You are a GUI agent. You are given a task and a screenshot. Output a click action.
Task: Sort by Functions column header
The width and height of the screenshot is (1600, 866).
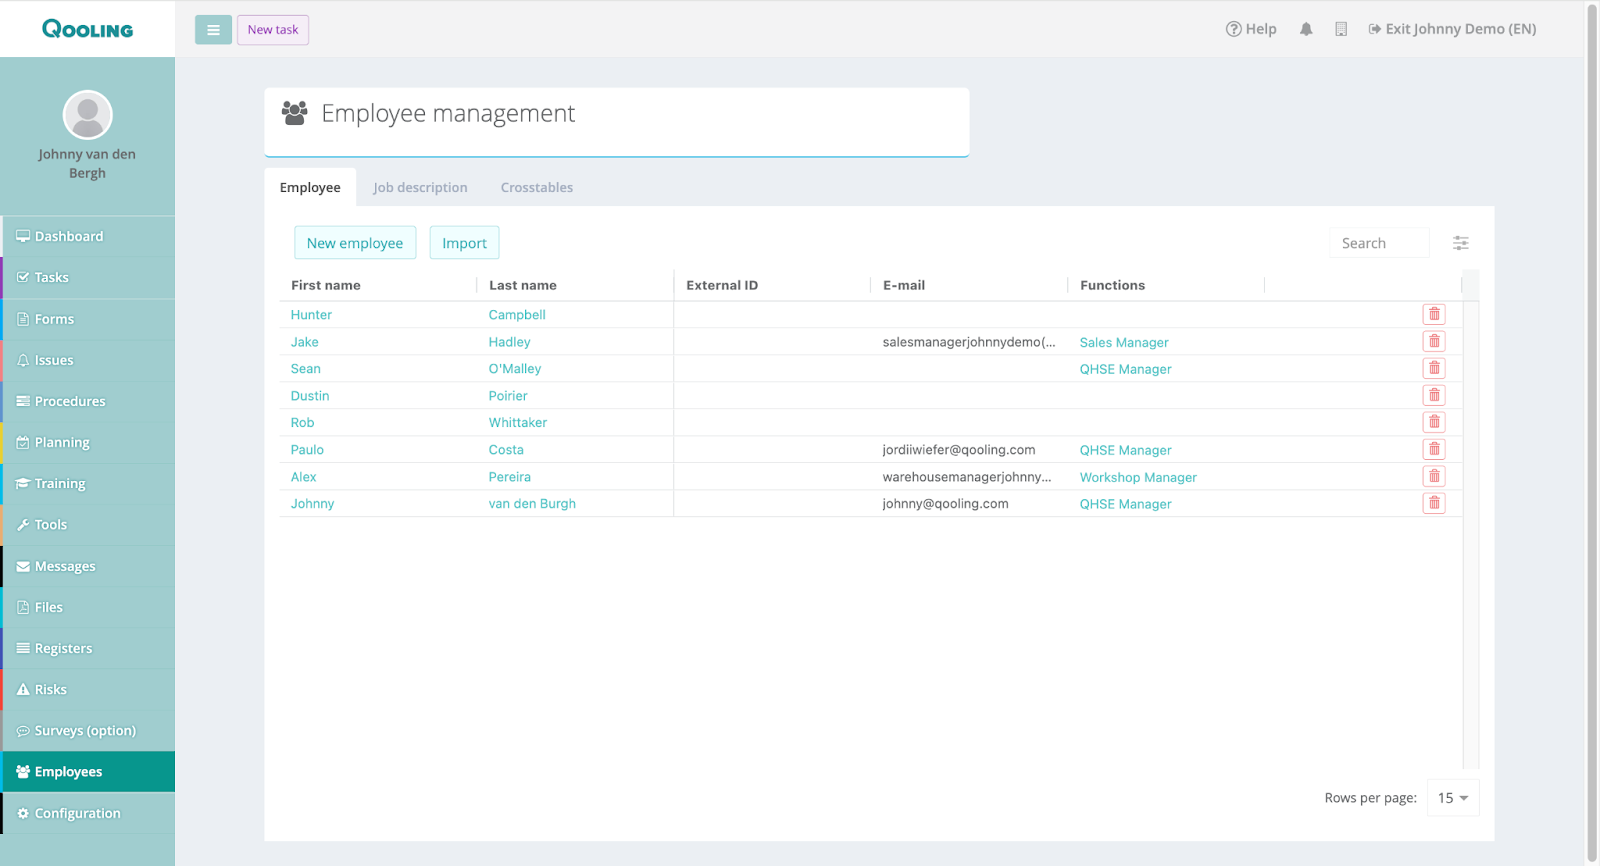pyautogui.click(x=1112, y=285)
